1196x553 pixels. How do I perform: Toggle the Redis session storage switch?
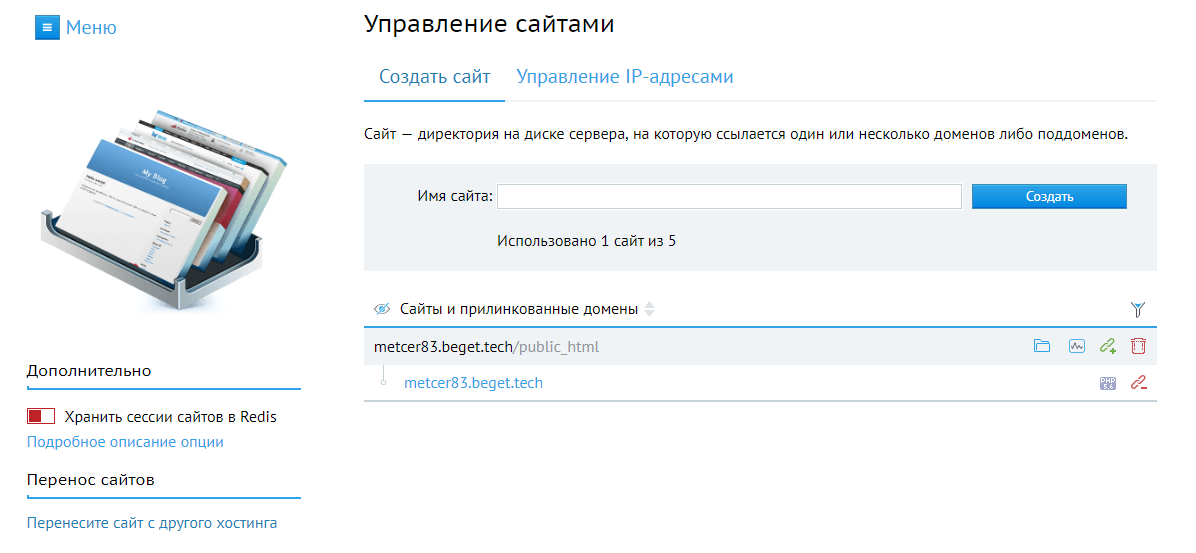(x=41, y=416)
